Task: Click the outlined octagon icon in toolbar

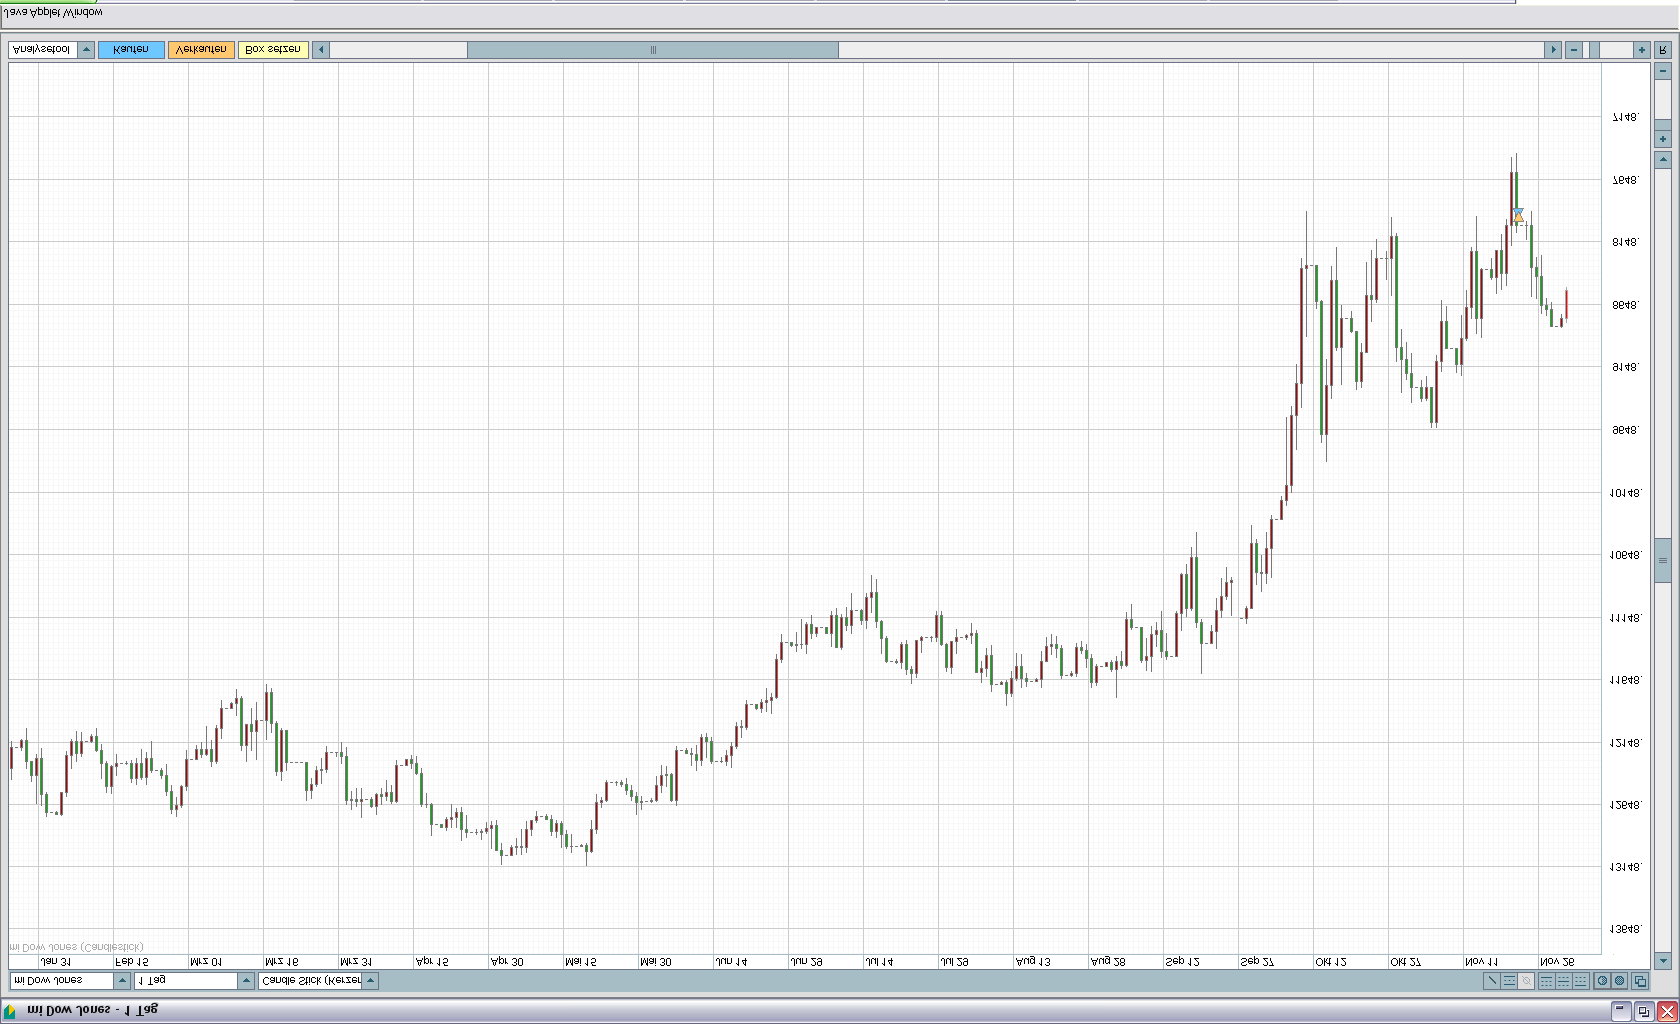Action: point(1602,981)
